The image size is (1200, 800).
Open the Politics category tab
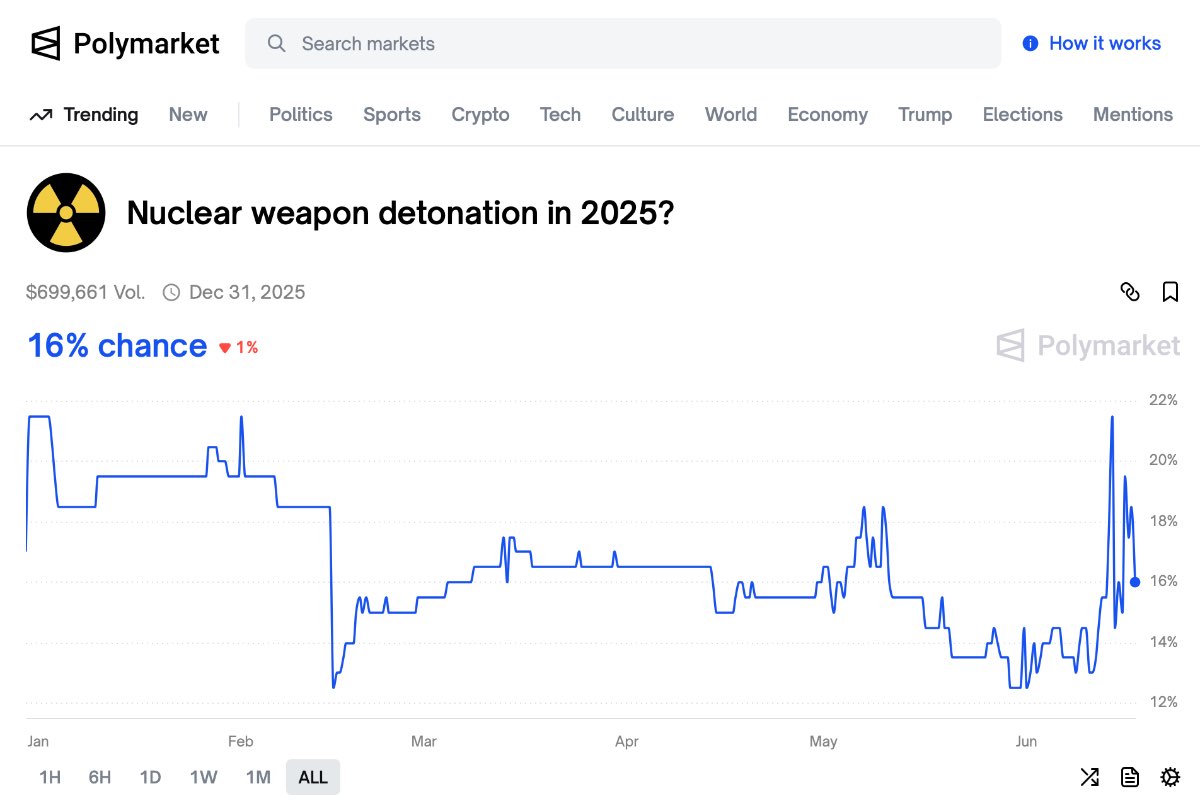pyautogui.click(x=300, y=114)
